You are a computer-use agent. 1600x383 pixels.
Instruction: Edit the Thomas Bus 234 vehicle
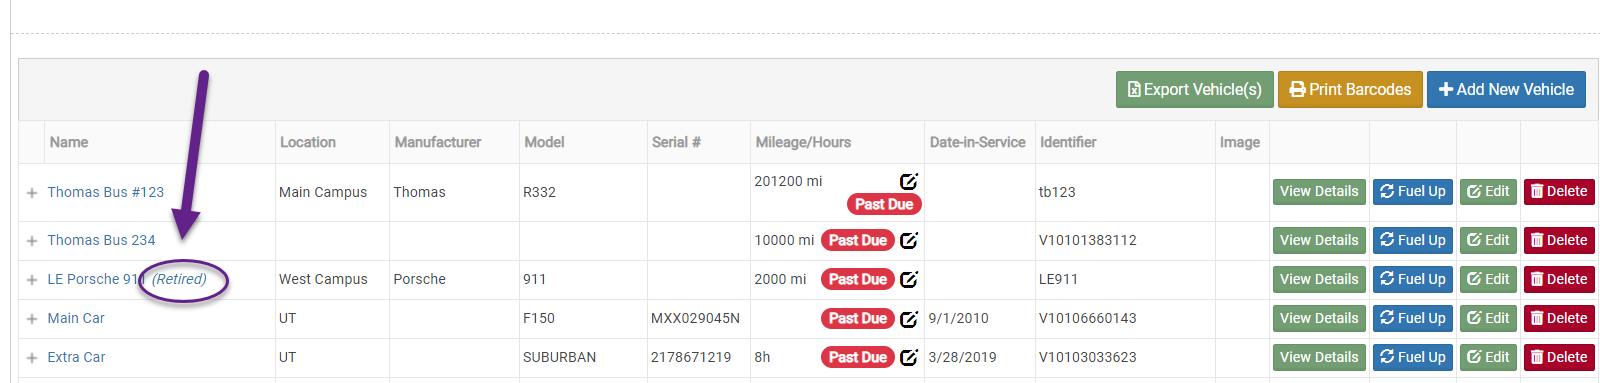(x=1488, y=240)
